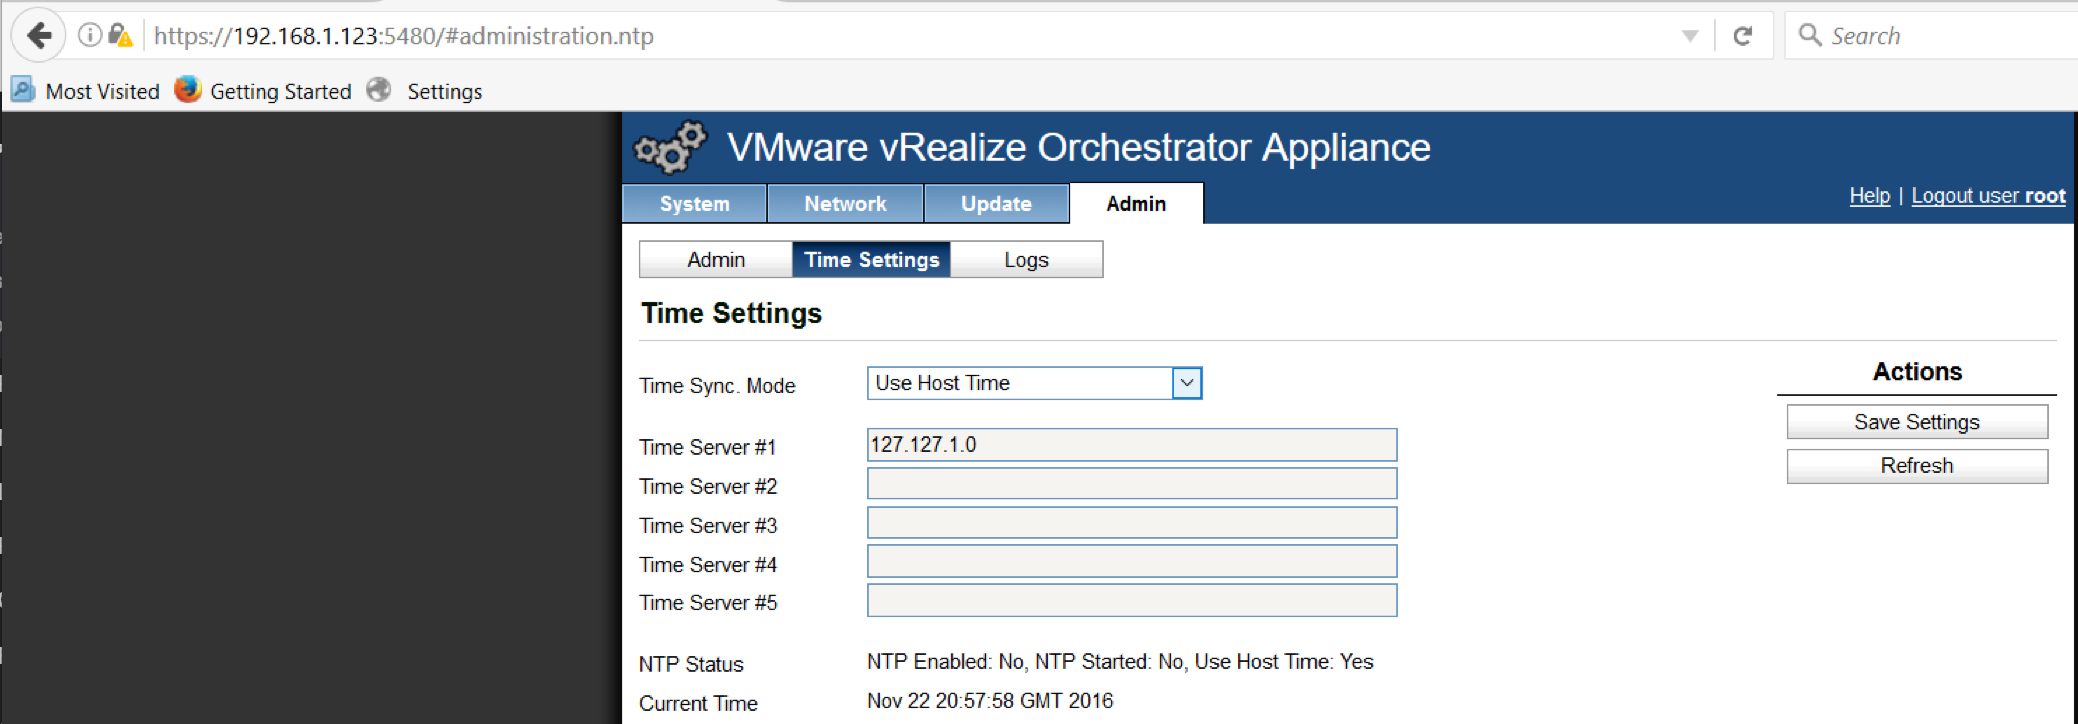Click the URL address field

click(x=910, y=36)
